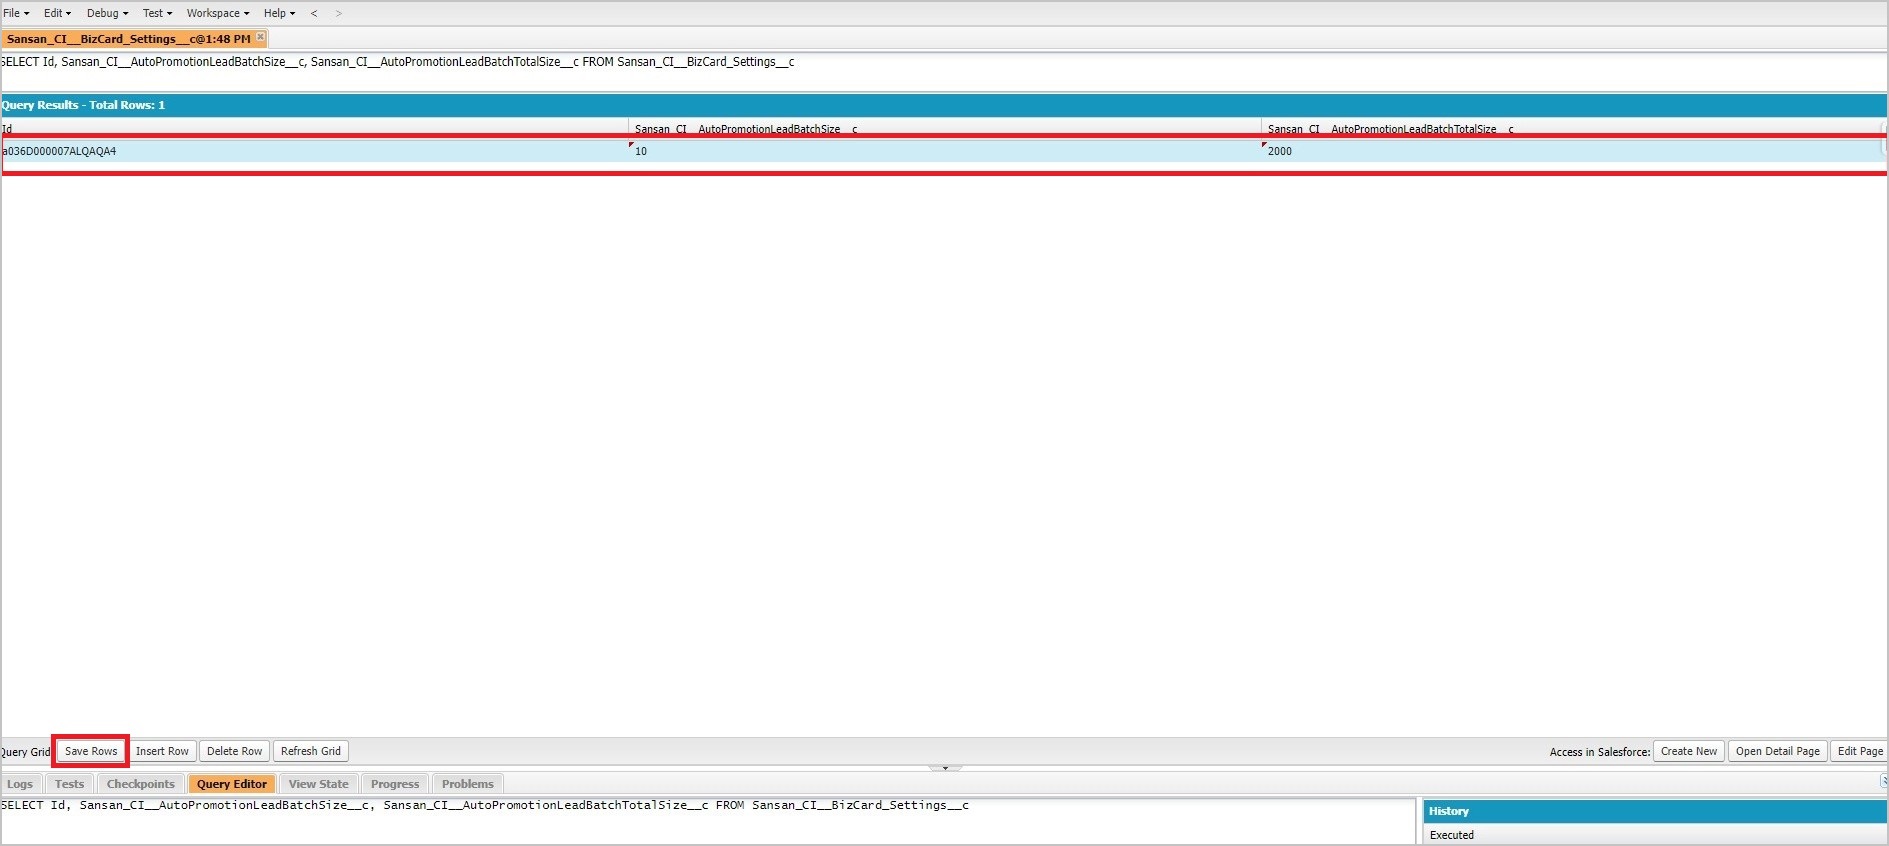Go back with the left arrow
The width and height of the screenshot is (1889, 846).
click(x=314, y=13)
